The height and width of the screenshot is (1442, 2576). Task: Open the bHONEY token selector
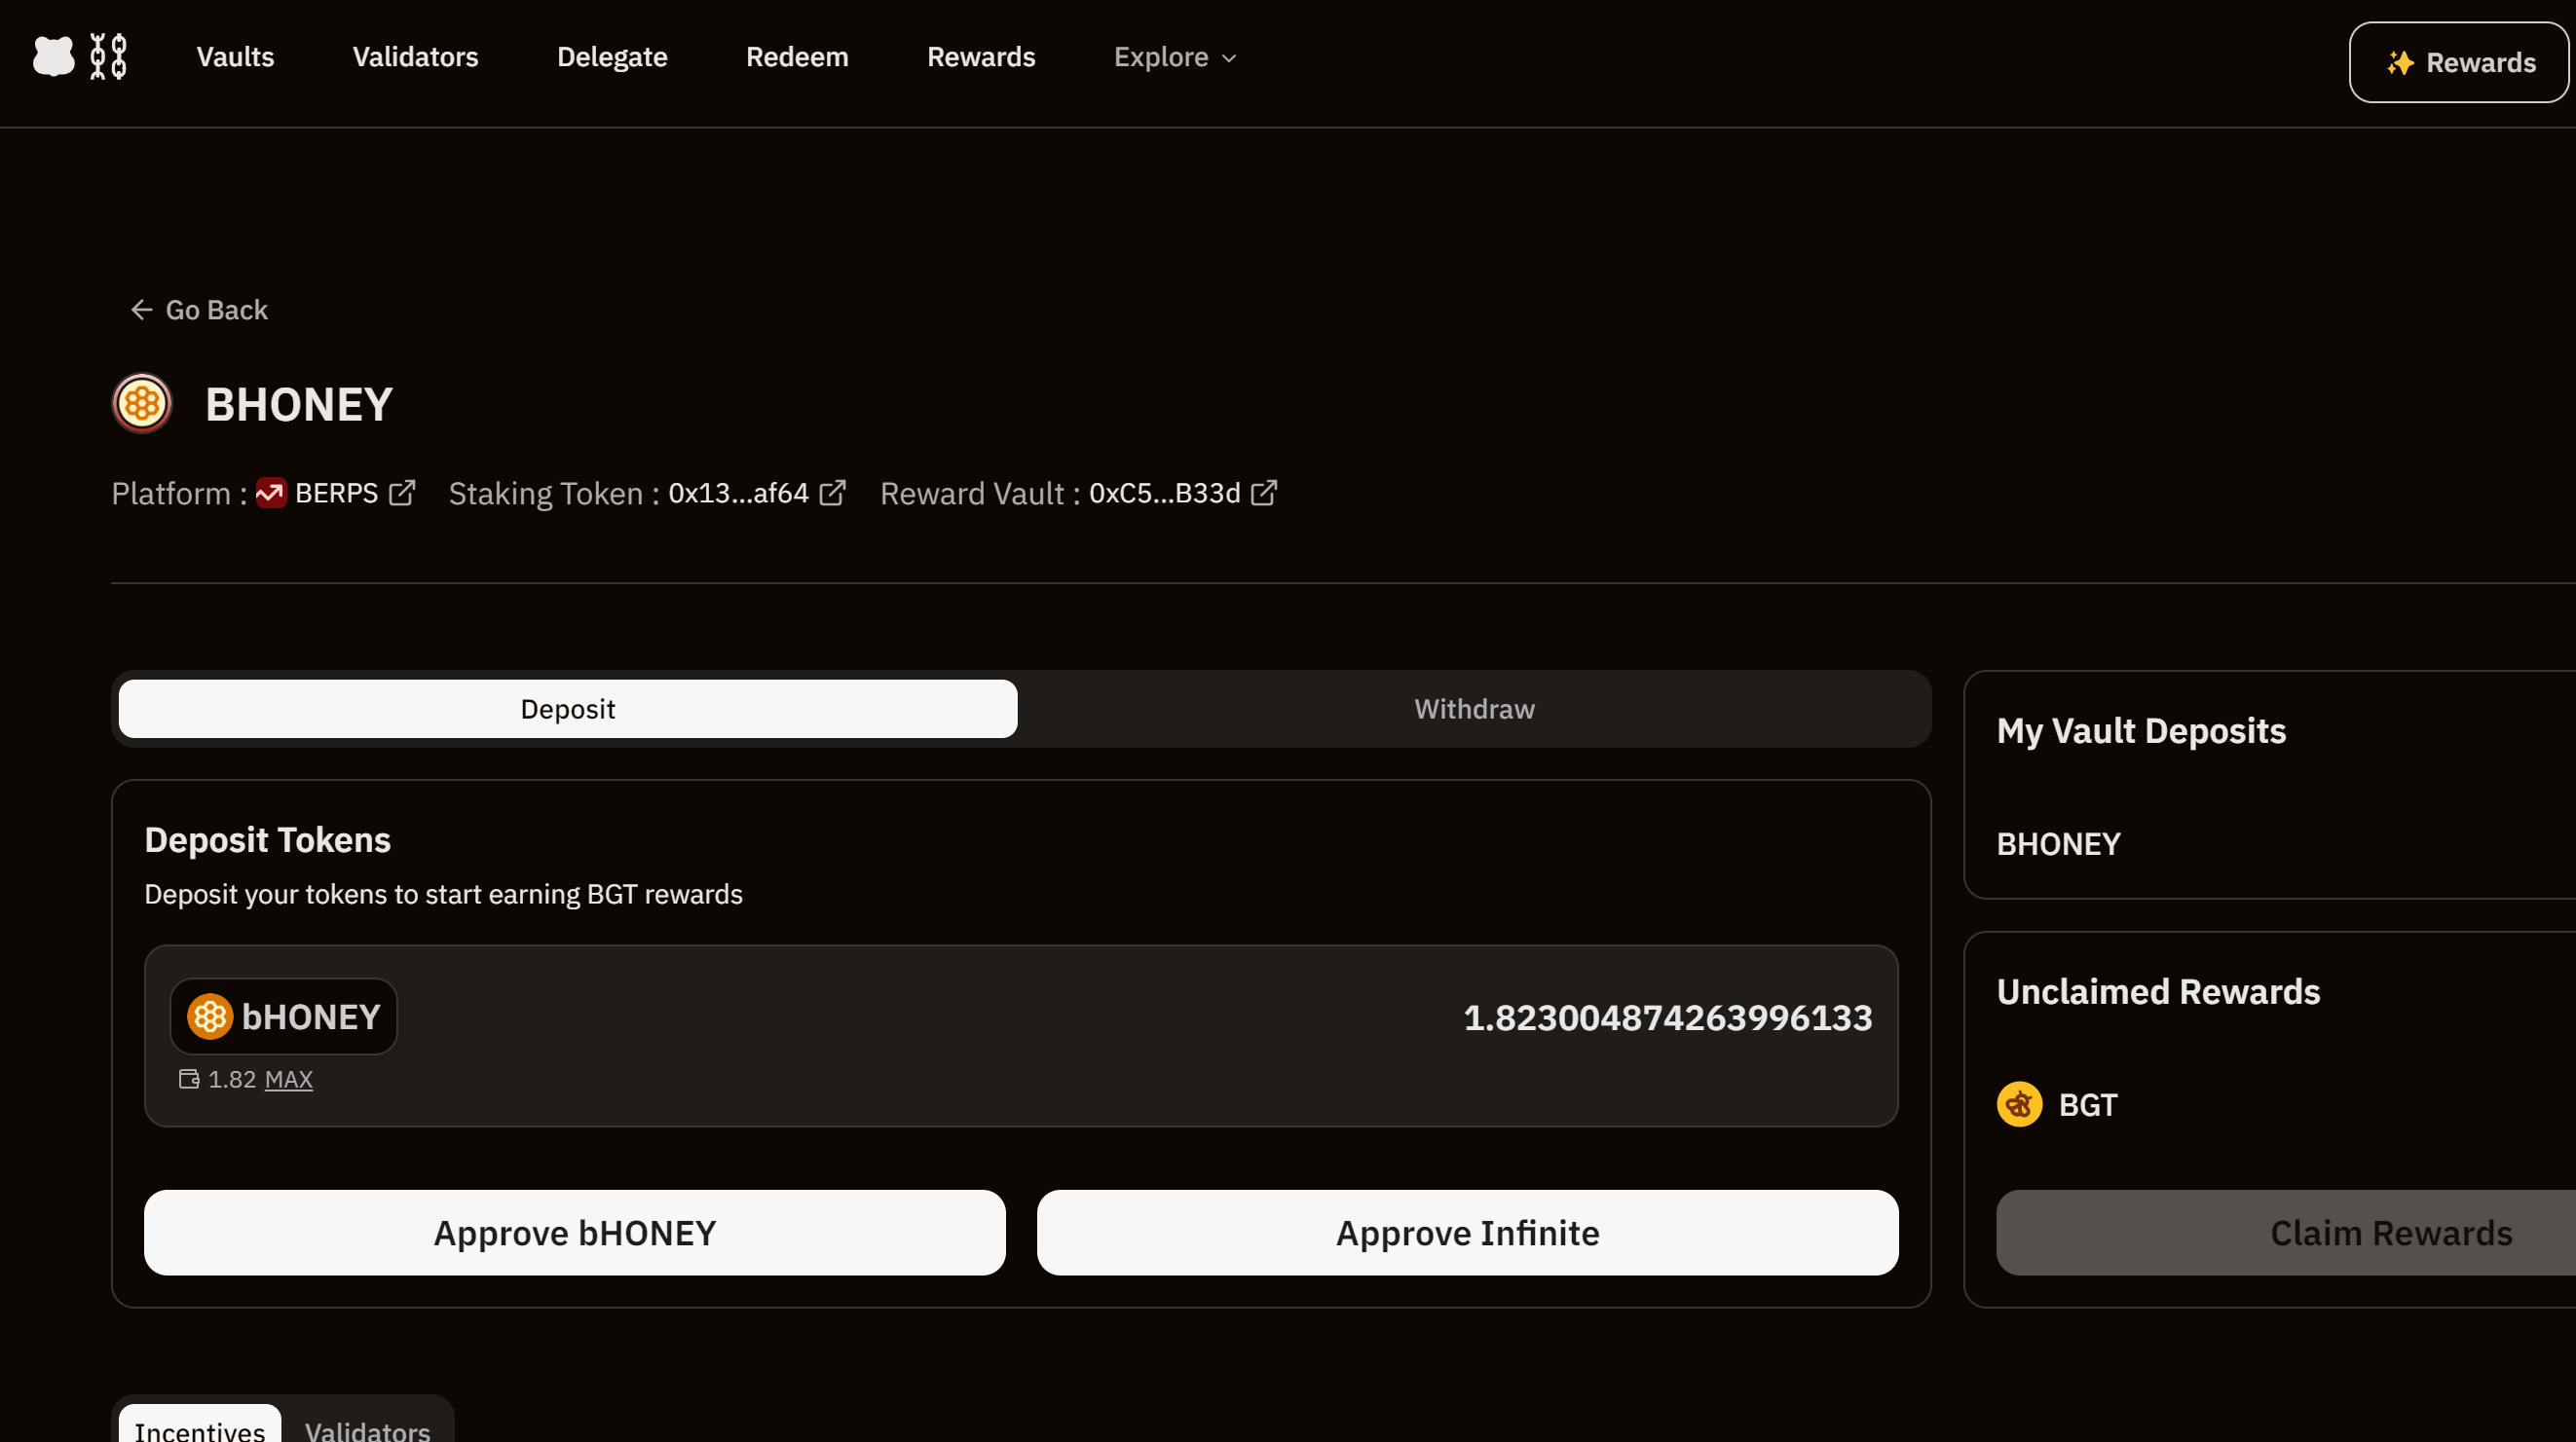[x=284, y=1017]
